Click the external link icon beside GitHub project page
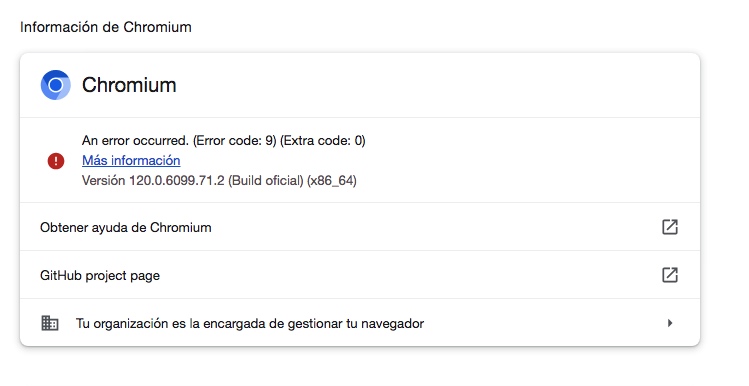 pyautogui.click(x=670, y=275)
